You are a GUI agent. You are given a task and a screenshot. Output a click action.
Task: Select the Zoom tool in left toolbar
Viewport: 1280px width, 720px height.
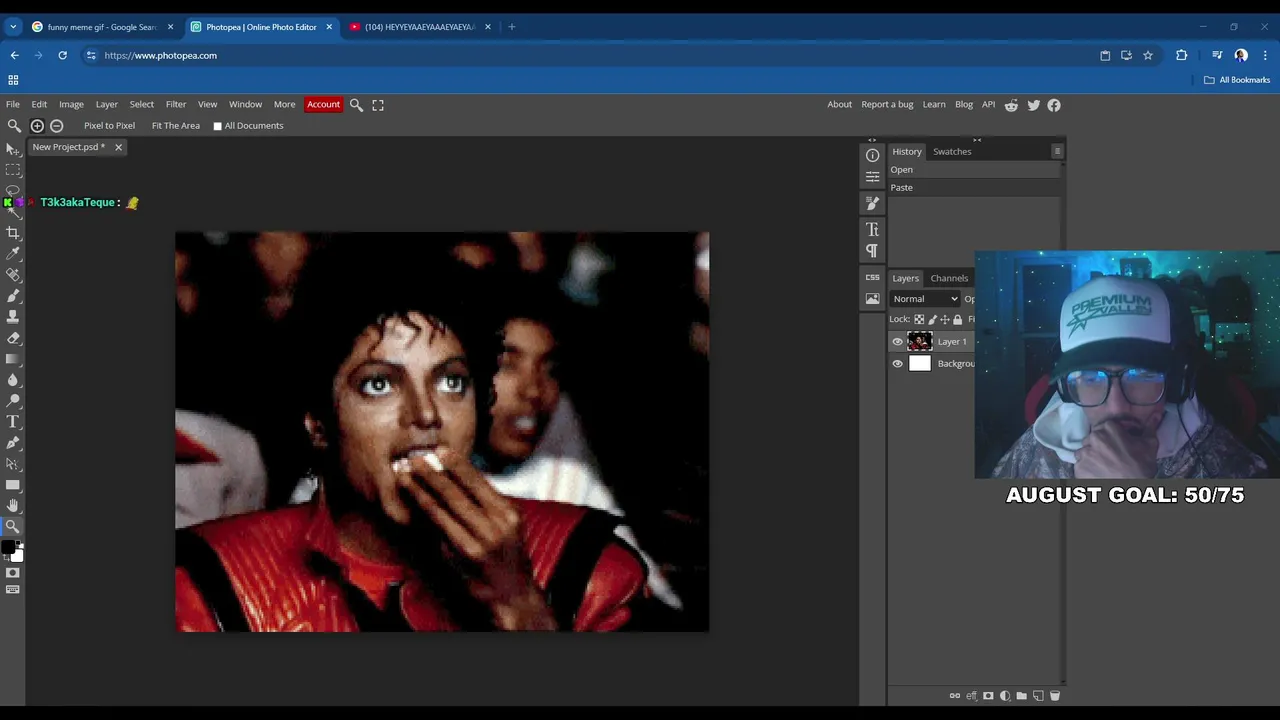click(x=12, y=526)
